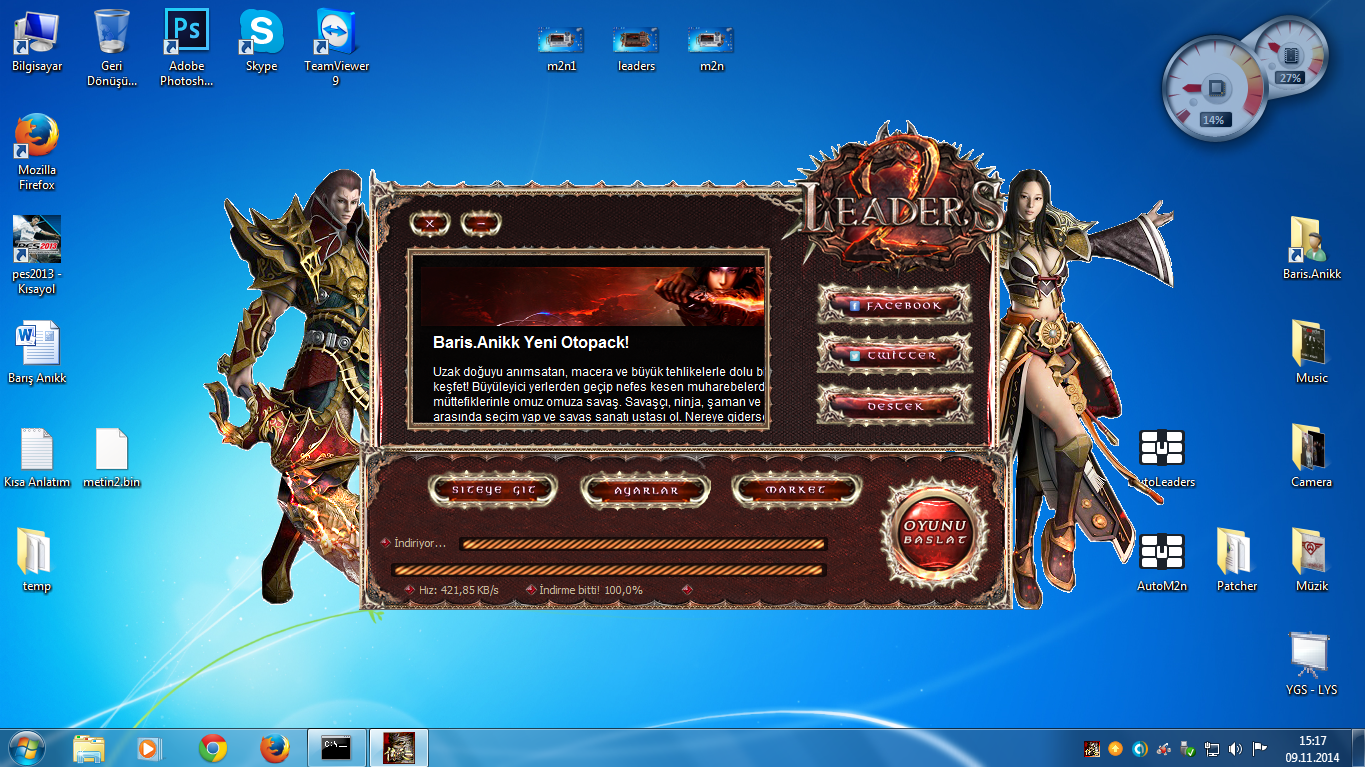The height and width of the screenshot is (767, 1365).
Task: Click the Leaders launcher taskbar button
Action: click(400, 748)
